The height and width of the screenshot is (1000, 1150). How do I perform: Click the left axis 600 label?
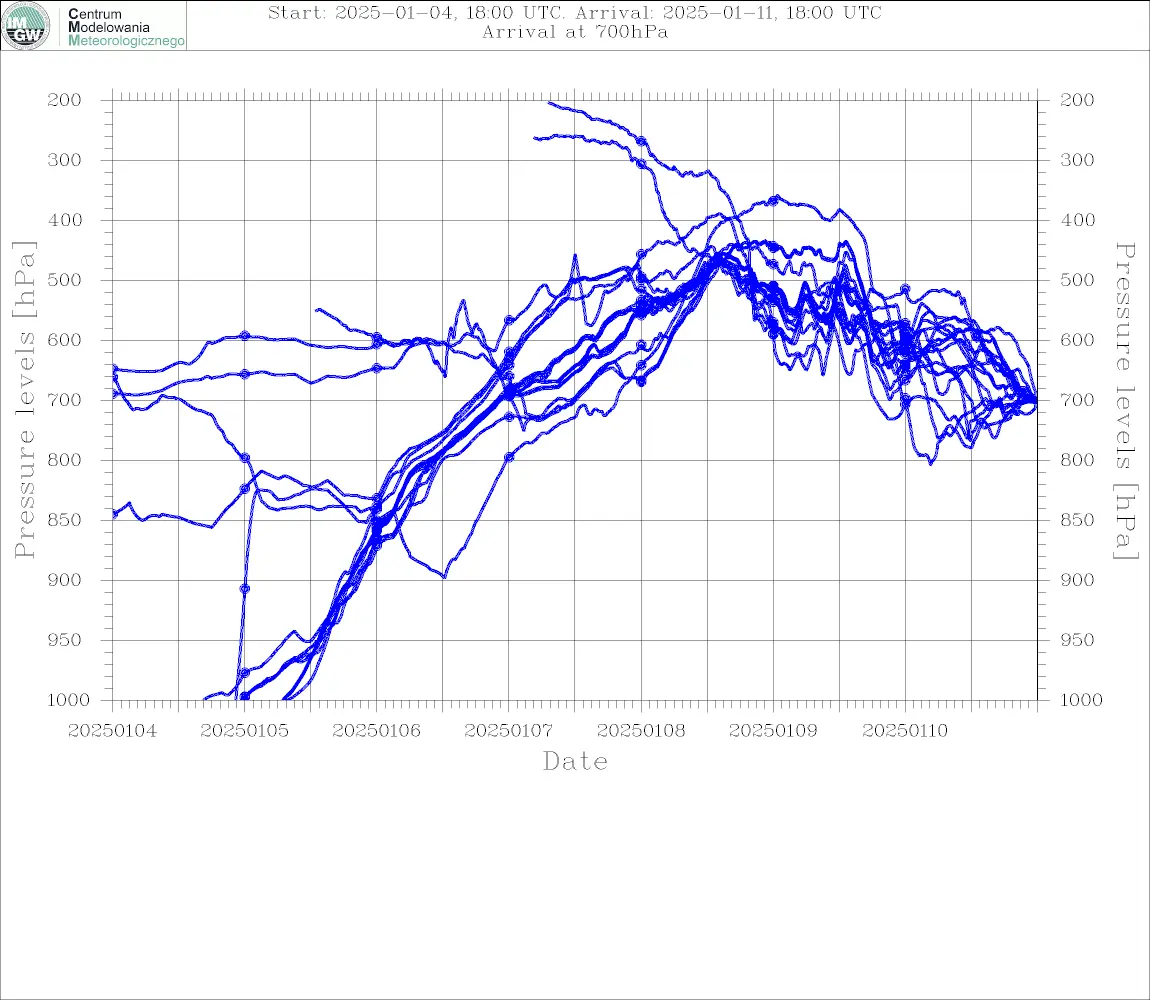pyautogui.click(x=65, y=340)
